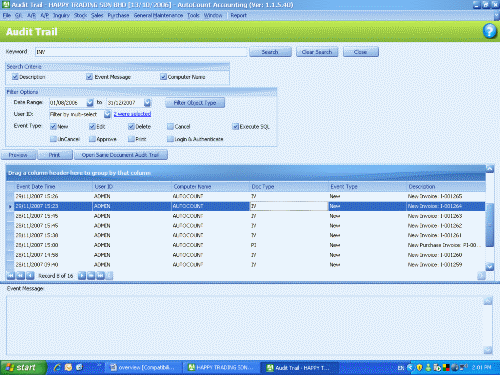The width and height of the screenshot is (500, 375).
Task: Uncheck the Description search criteria checkbox
Action: pos(15,77)
